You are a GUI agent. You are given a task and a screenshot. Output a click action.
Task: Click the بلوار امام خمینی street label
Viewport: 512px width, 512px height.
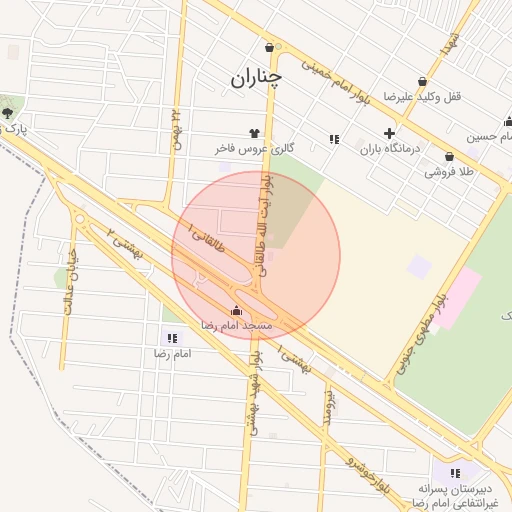coord(336,83)
